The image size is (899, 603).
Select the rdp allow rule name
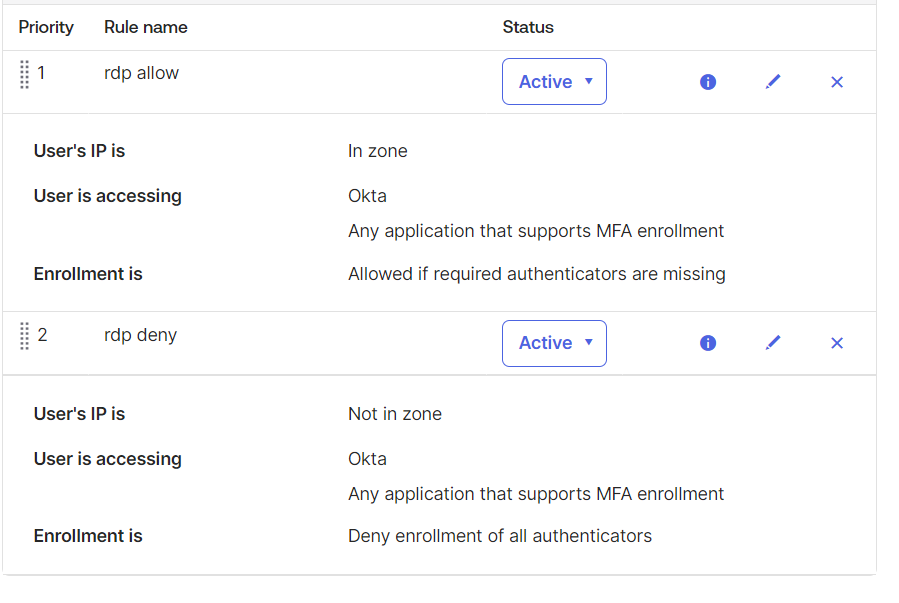point(141,73)
